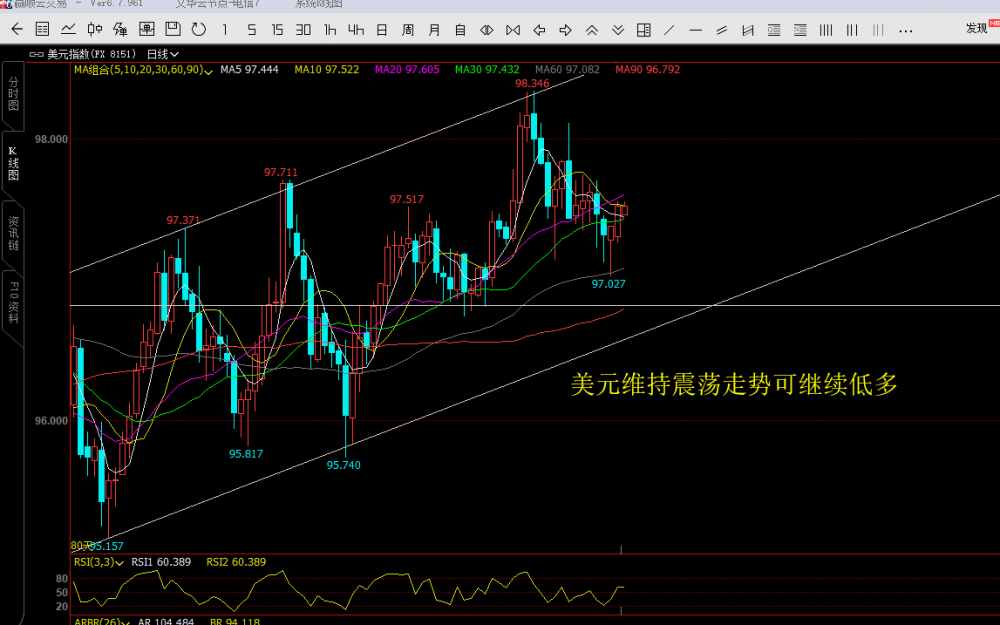This screenshot has height=625, width=1000.
Task: Click the 98.000 price axis label
Action: (x=51, y=140)
